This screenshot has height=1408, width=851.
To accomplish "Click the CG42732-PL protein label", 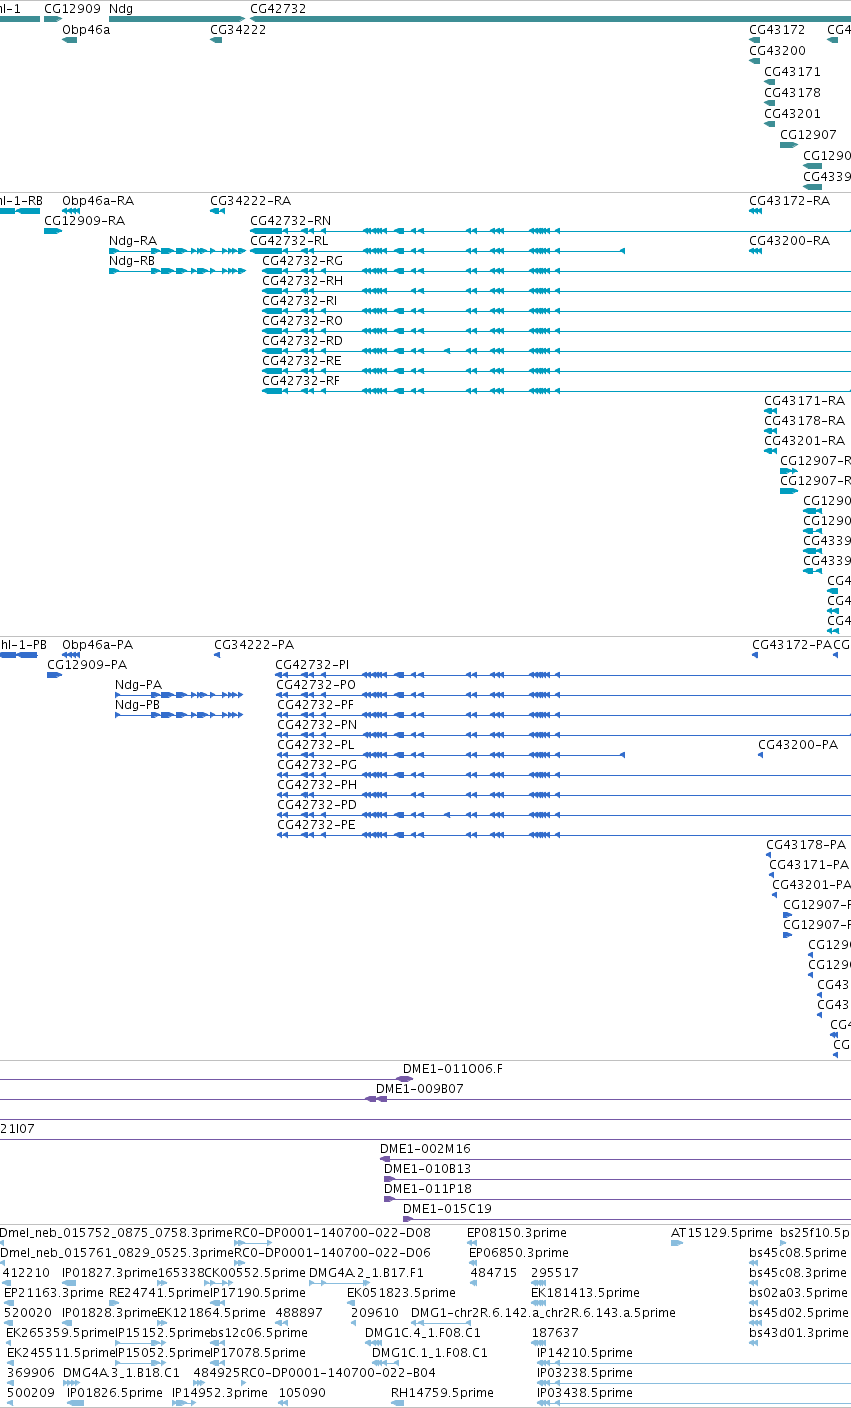I will click(315, 745).
